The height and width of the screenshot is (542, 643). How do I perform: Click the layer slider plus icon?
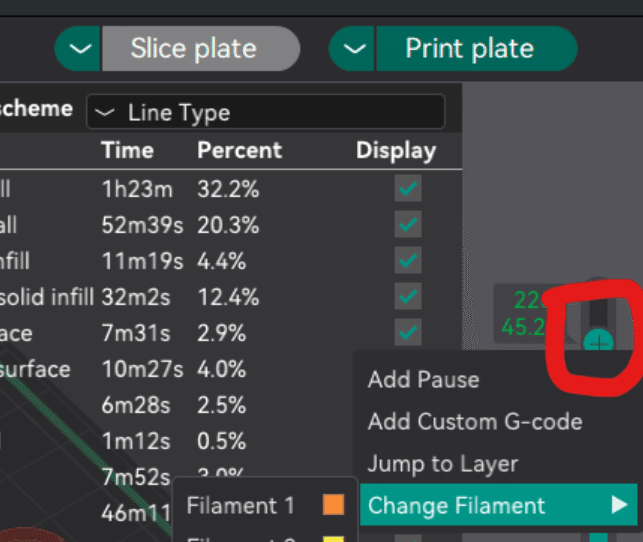599,343
